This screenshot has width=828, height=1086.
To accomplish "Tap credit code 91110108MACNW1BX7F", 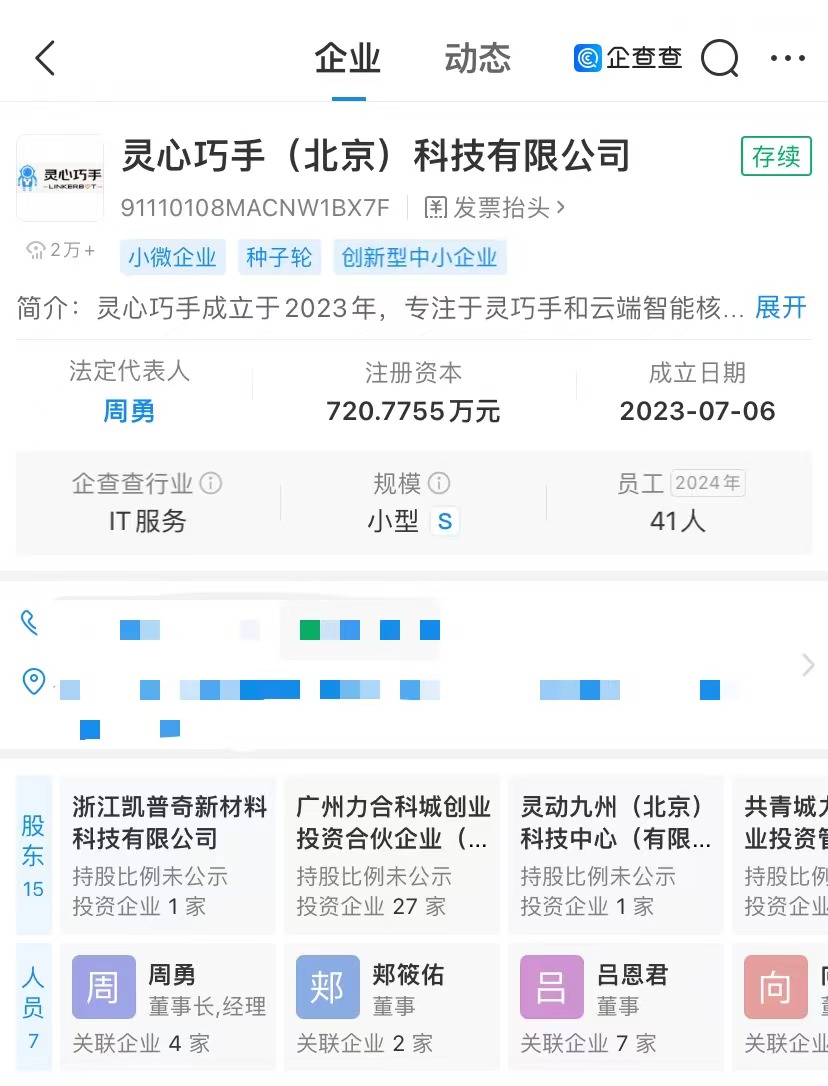I will click(255, 207).
